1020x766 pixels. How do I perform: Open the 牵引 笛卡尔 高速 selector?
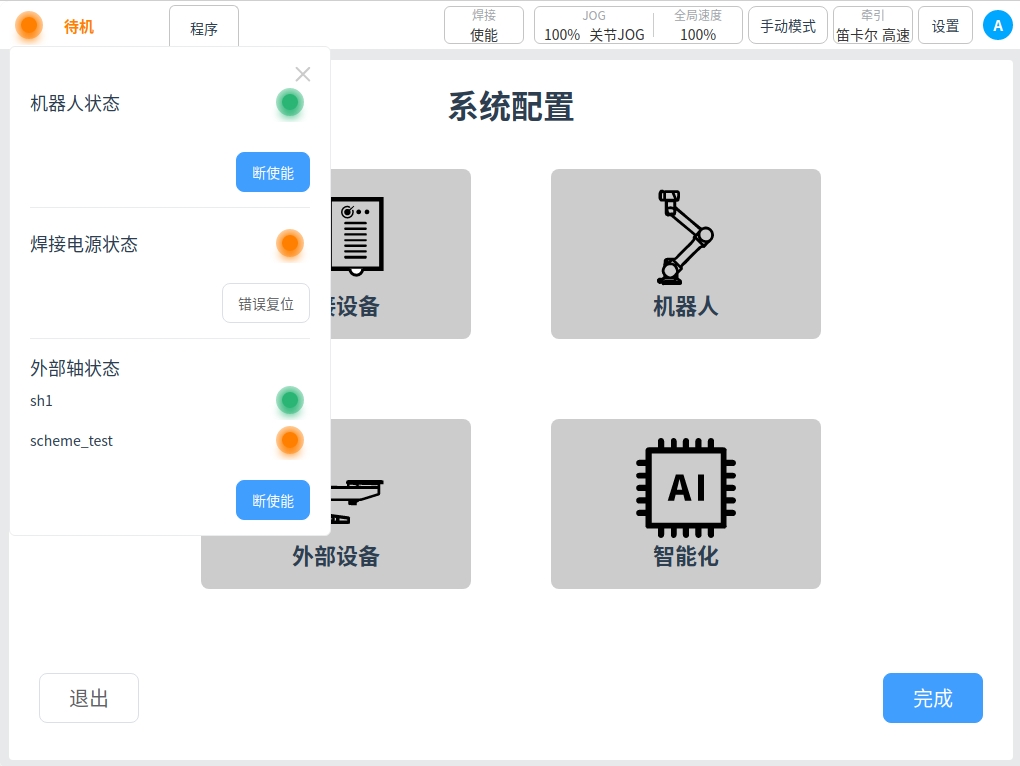coord(872,25)
